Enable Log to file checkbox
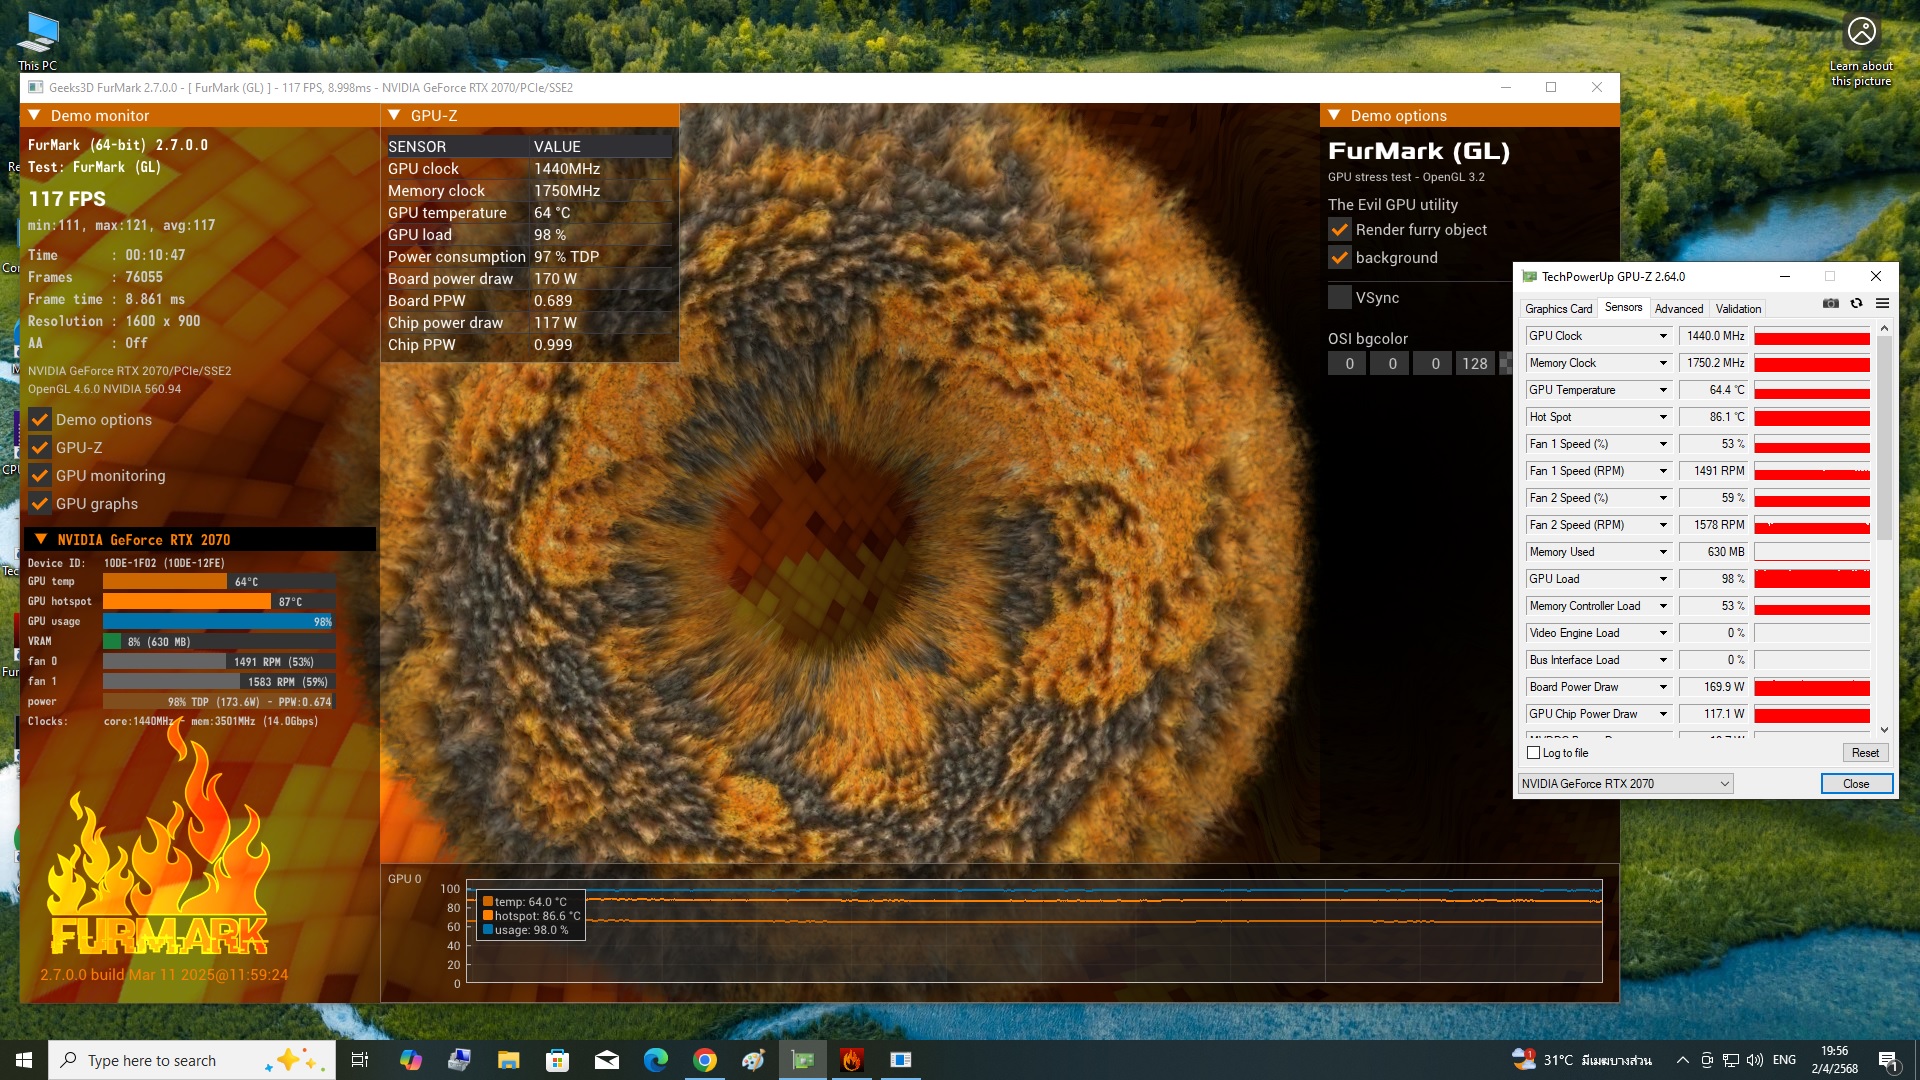Viewport: 1920px width, 1080px height. coord(1533,753)
